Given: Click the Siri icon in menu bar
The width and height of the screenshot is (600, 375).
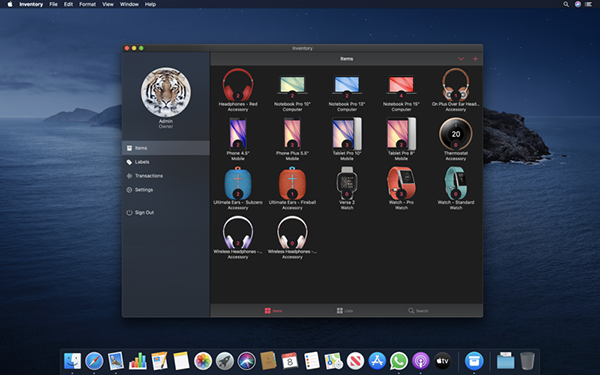Looking at the screenshot, I should (578, 4).
